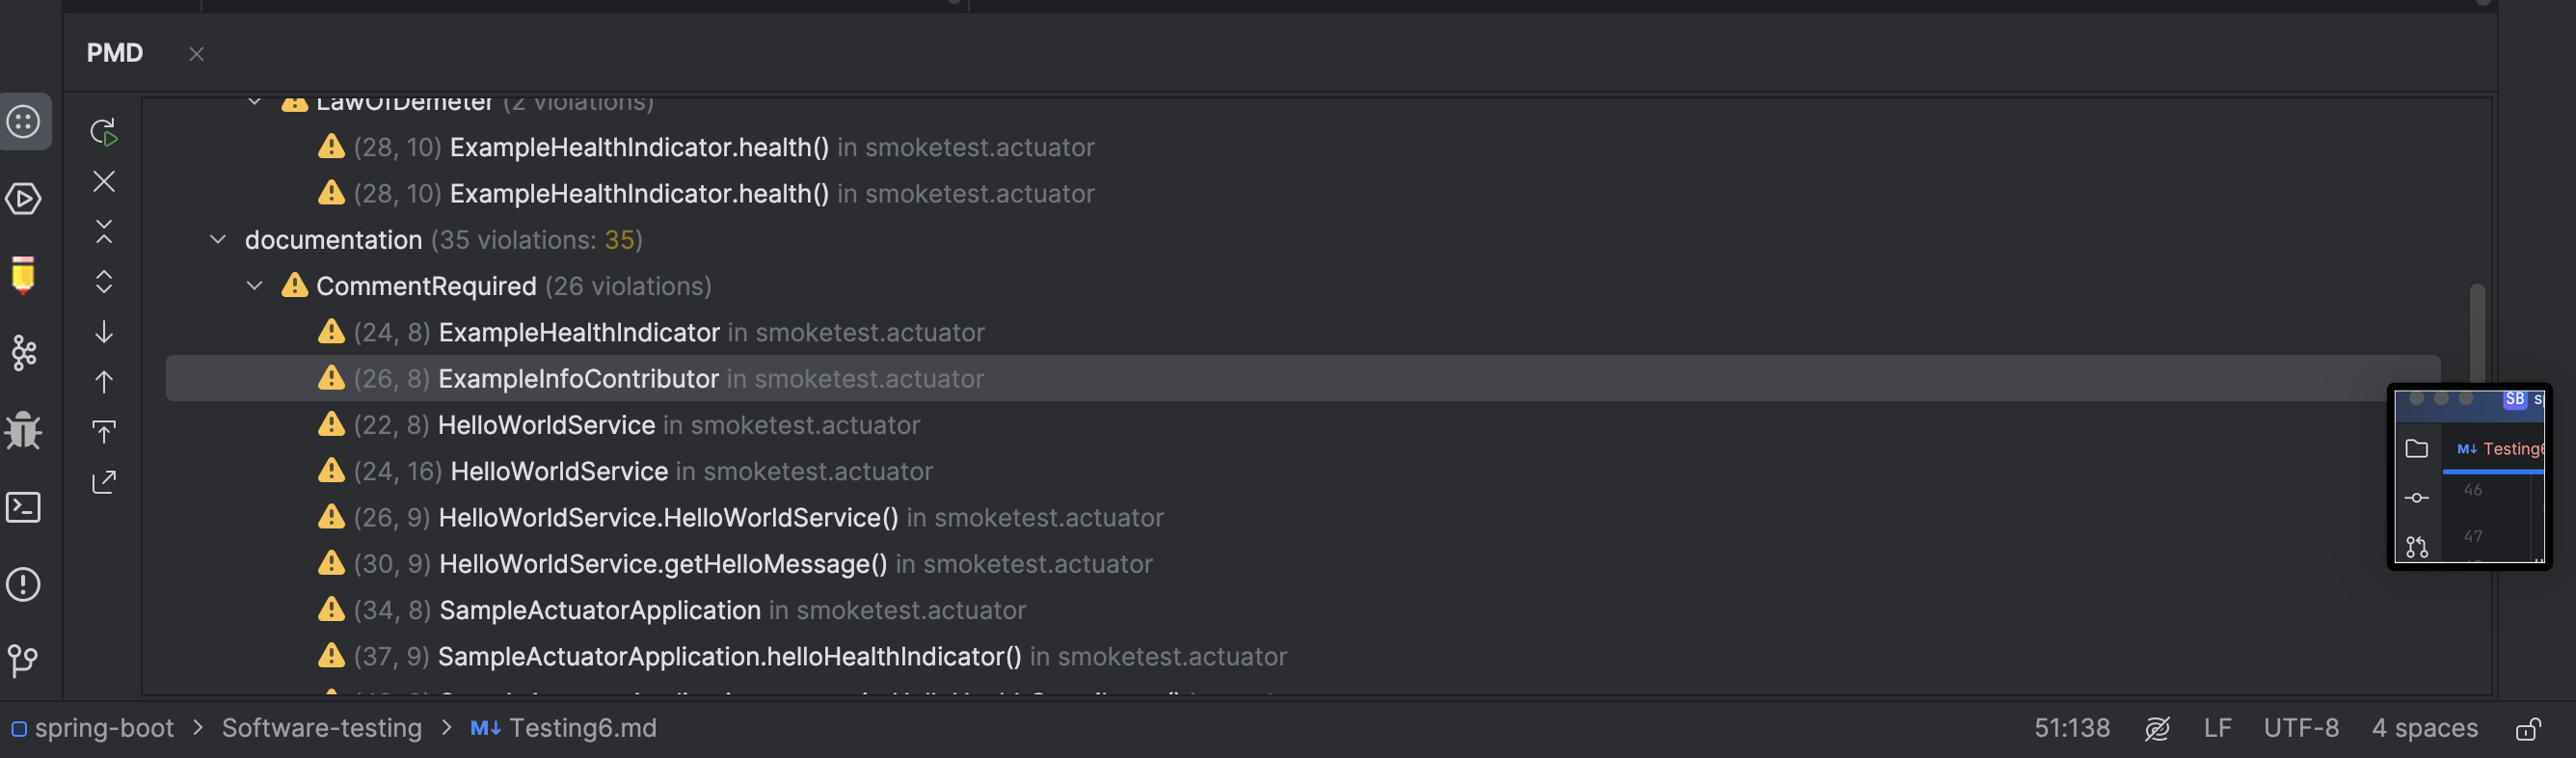Click the results panel vertical scrollbar
The height and width of the screenshot is (758, 2576).
[x=2476, y=330]
